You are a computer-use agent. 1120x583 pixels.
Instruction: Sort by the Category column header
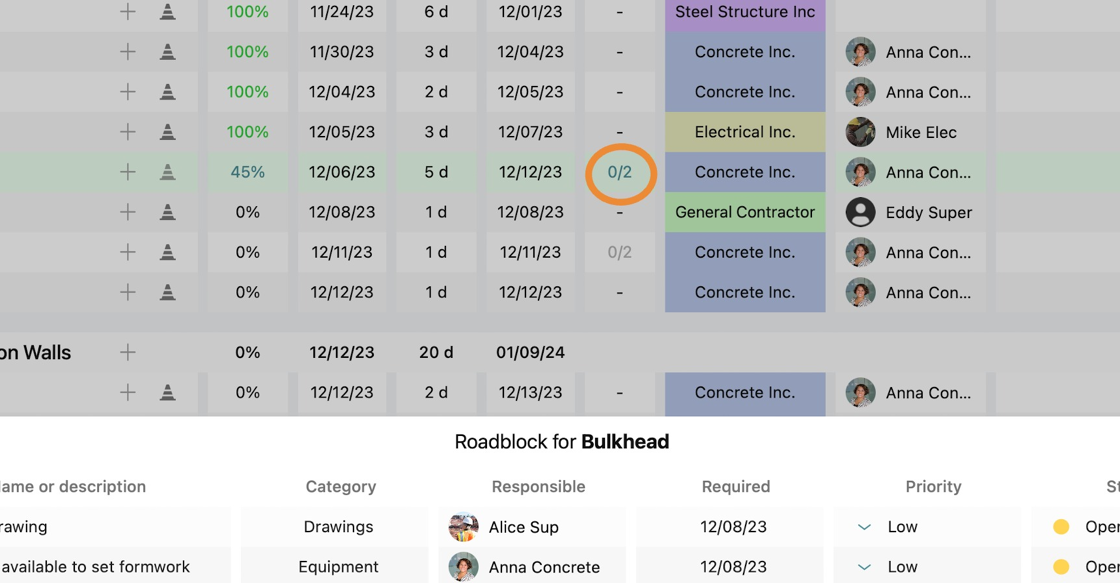click(341, 487)
